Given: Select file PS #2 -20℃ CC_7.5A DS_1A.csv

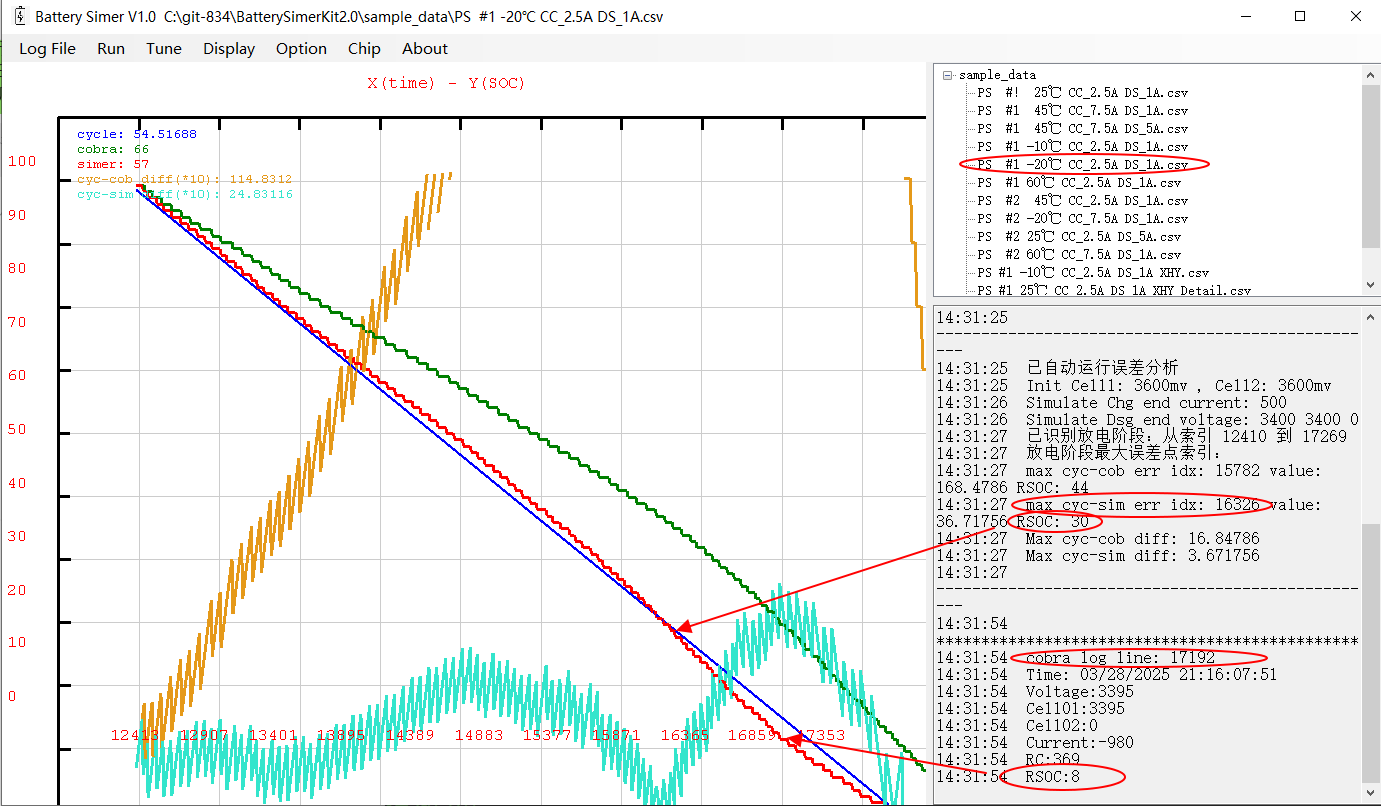Looking at the screenshot, I should pyautogui.click(x=1082, y=219).
